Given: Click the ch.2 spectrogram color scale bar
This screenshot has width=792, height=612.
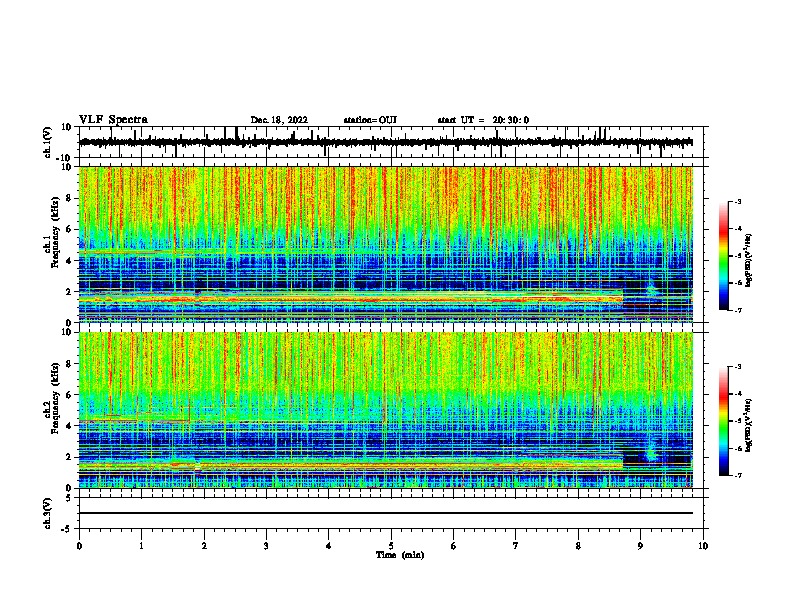Looking at the screenshot, I should [724, 421].
